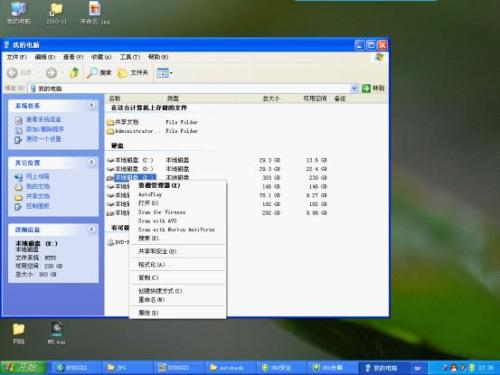Screen dimensions: 500x375
Task: Click the green Go arrow button
Action: [x=366, y=88]
